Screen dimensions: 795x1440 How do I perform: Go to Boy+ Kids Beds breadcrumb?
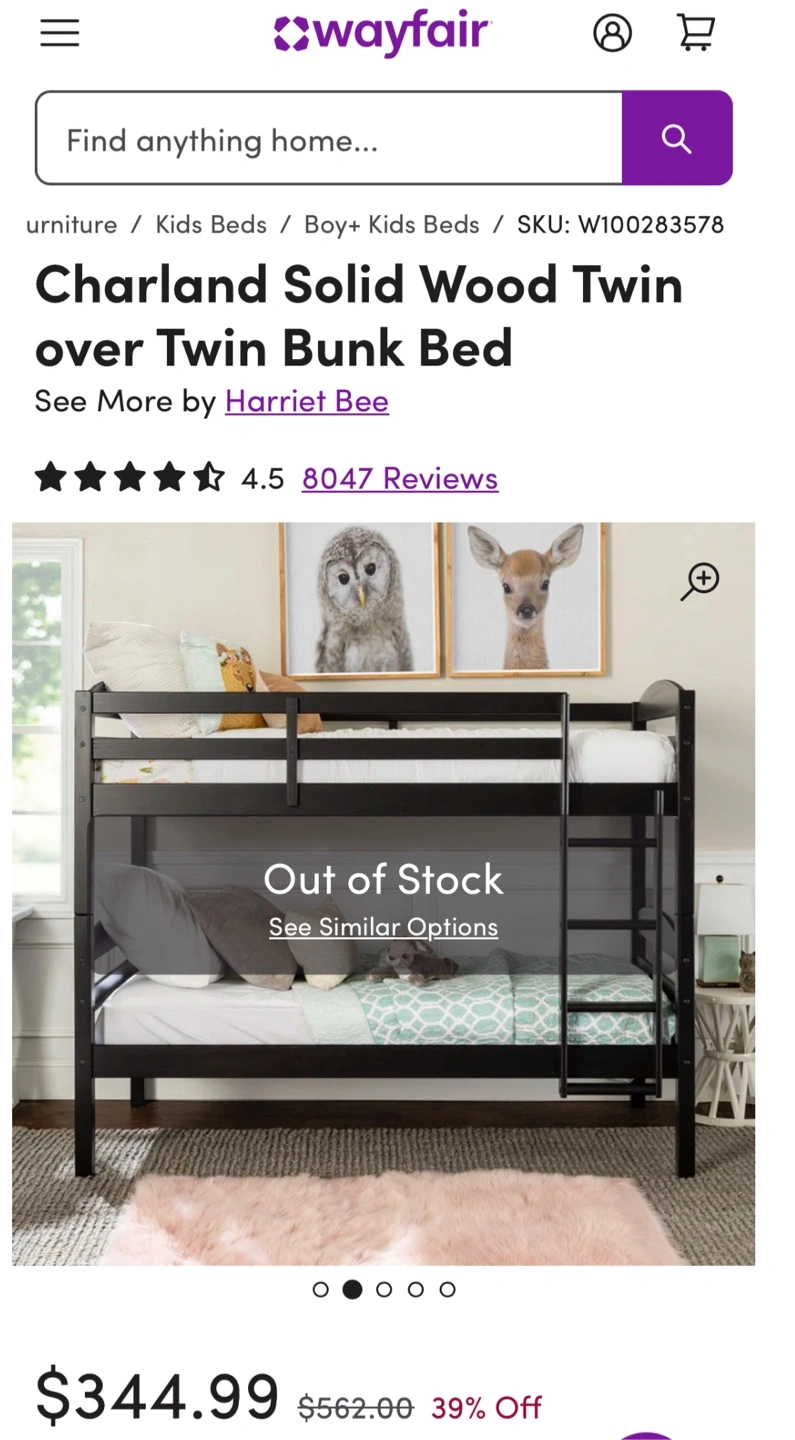pos(392,224)
